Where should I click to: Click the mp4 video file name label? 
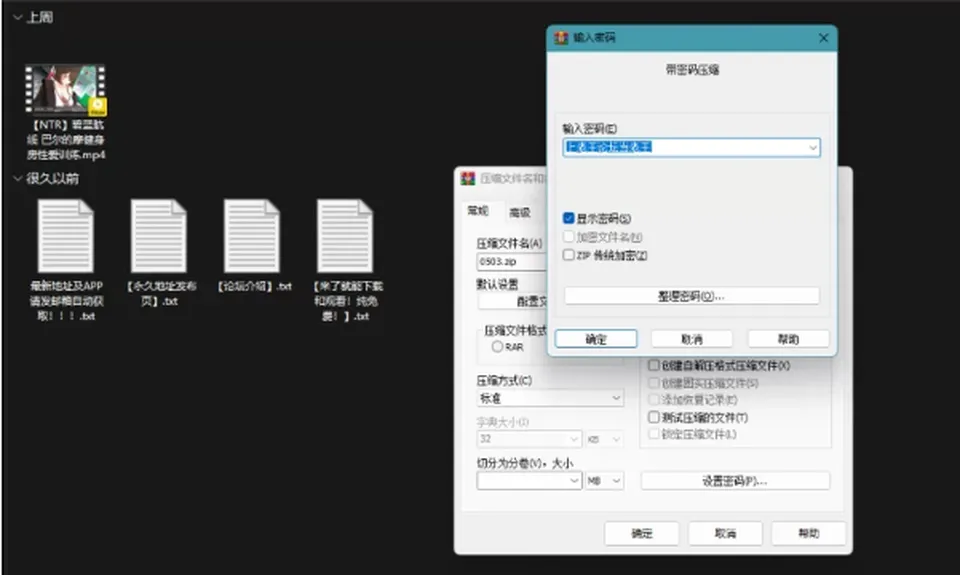coord(66,140)
